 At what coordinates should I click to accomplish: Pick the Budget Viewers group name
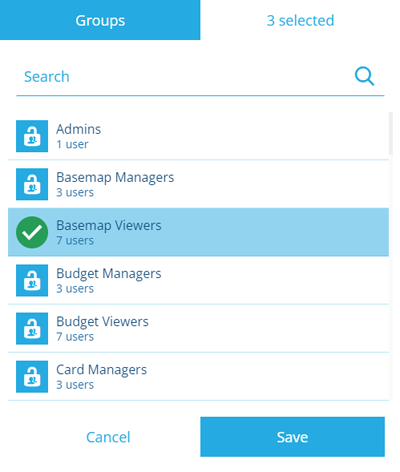coord(102,322)
